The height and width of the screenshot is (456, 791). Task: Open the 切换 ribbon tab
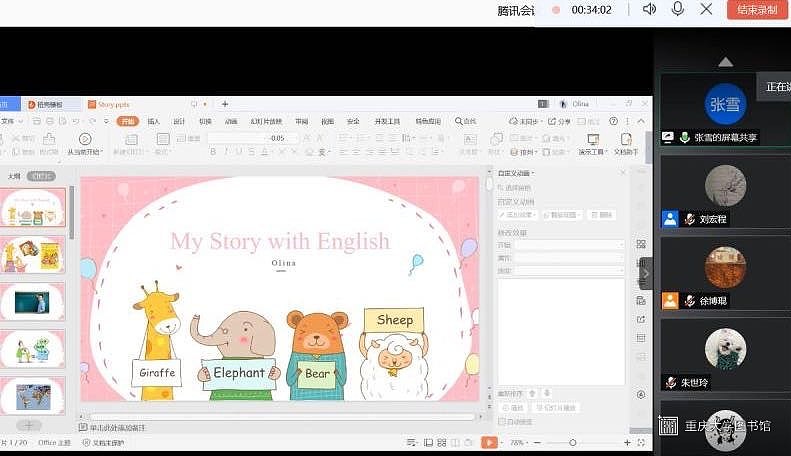point(205,122)
